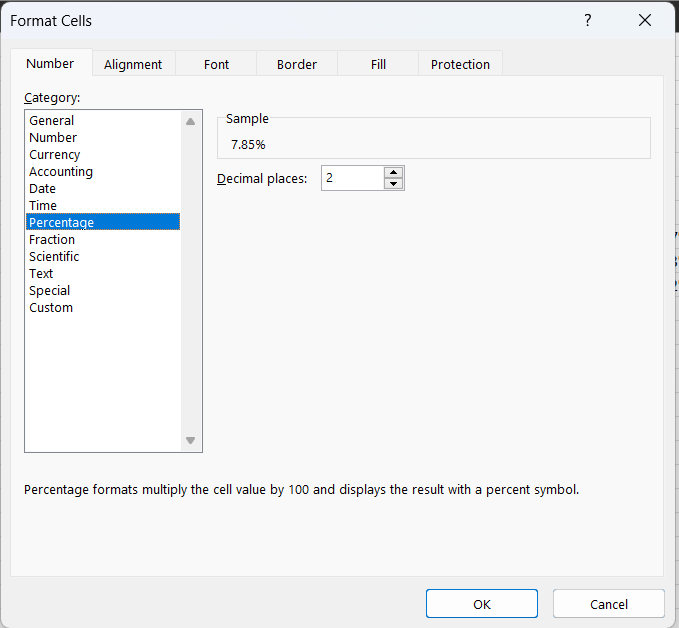Go to the Border tab

pos(297,64)
